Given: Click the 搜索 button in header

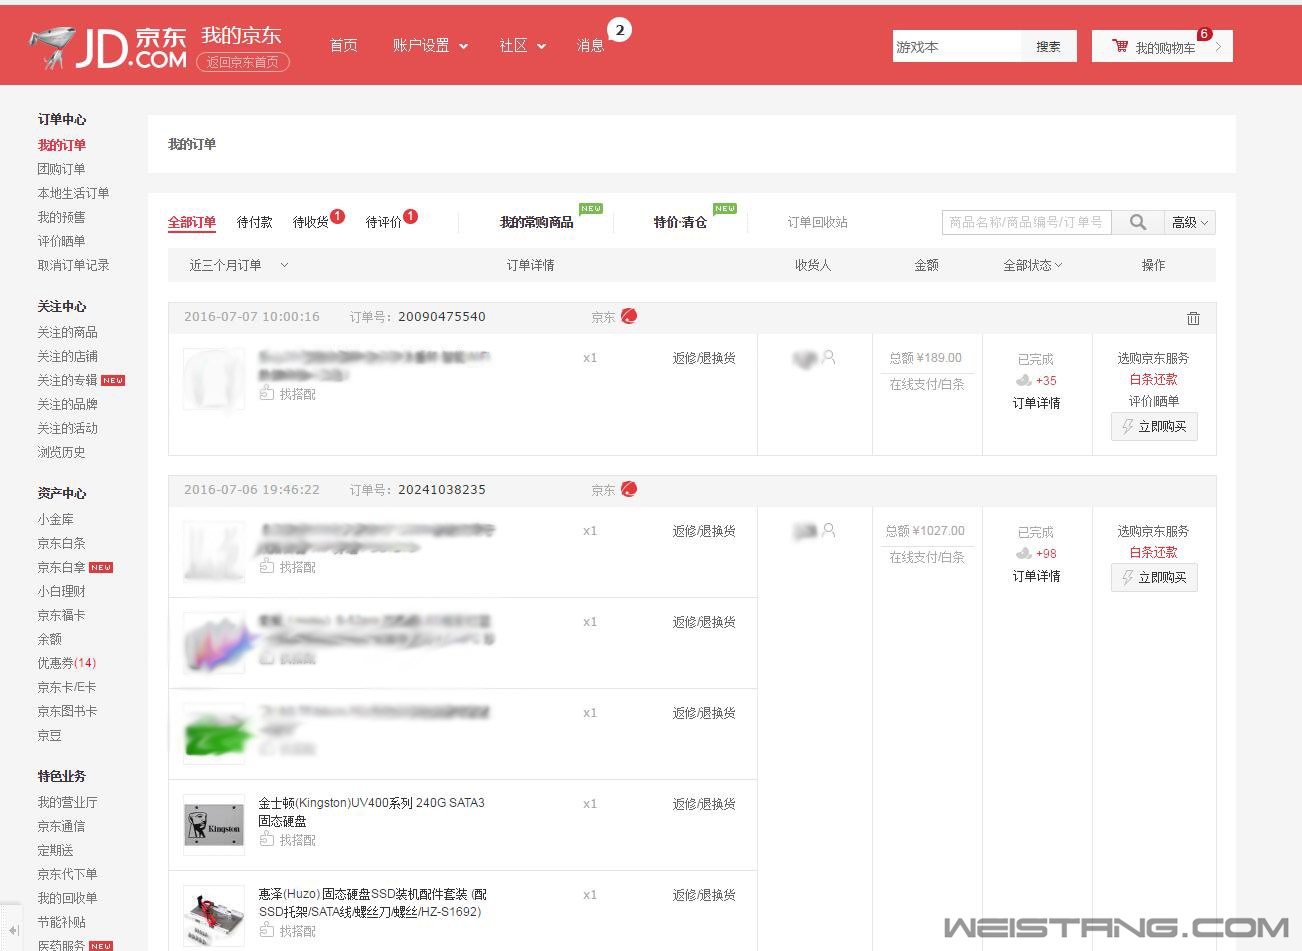Looking at the screenshot, I should coord(1048,46).
